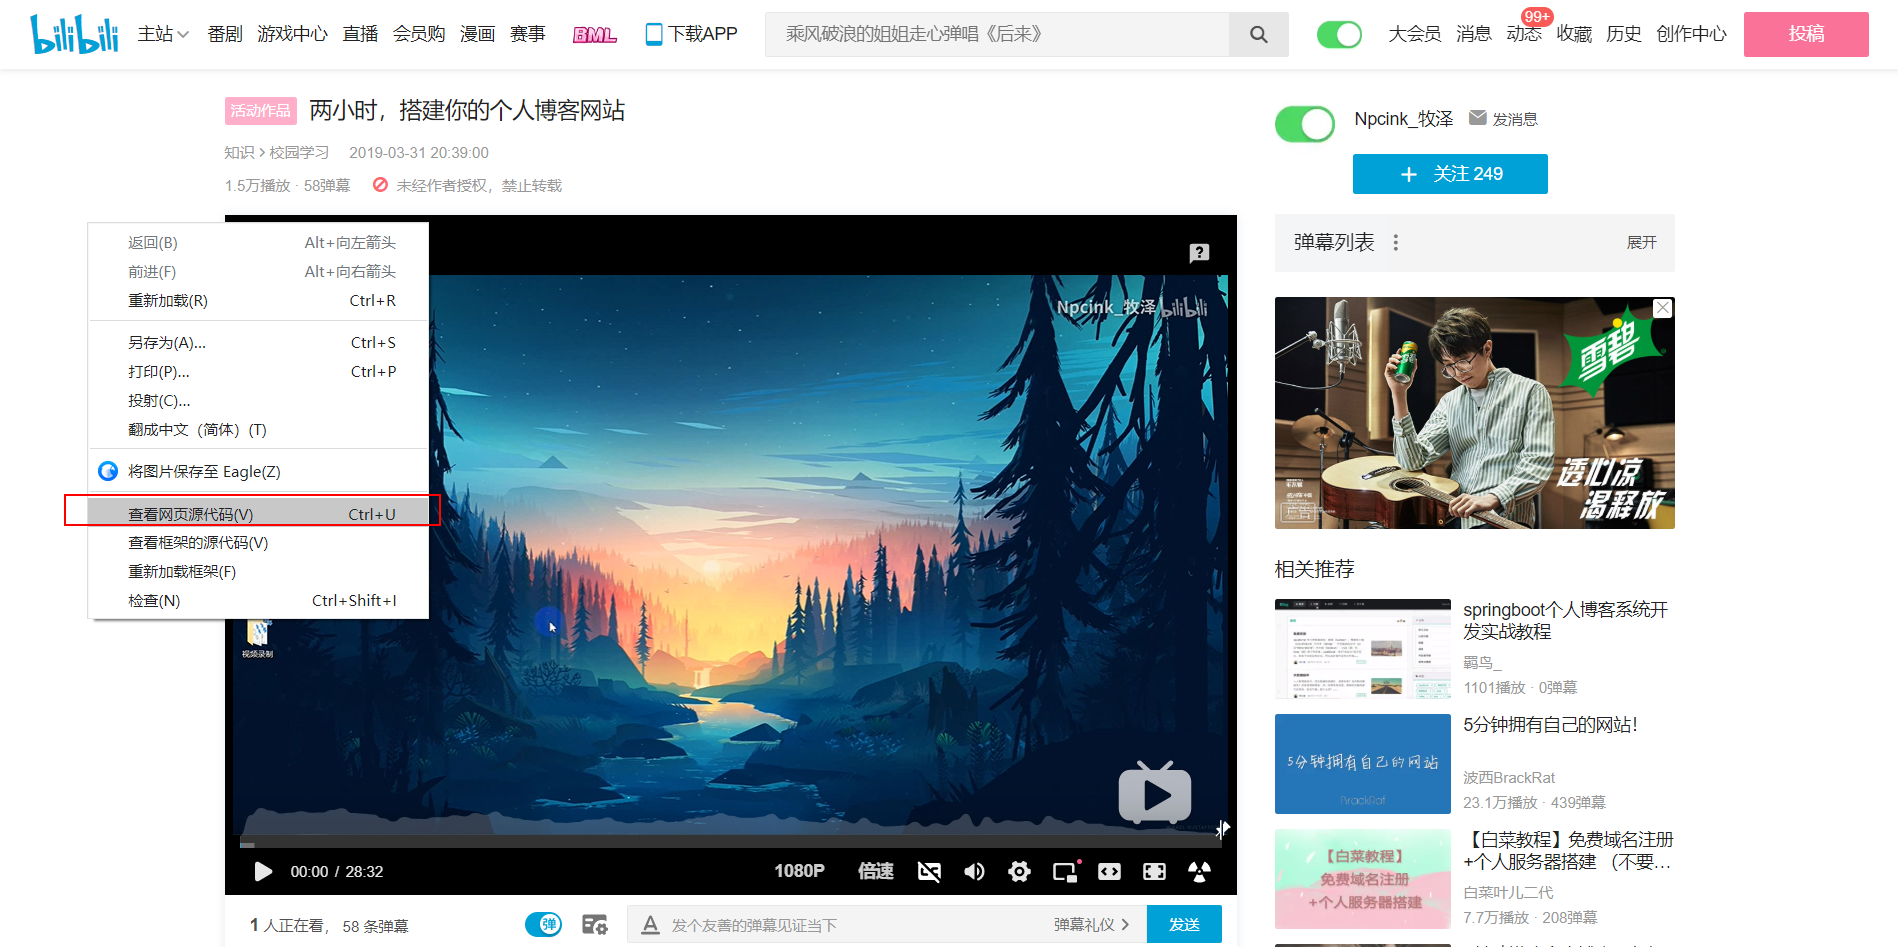The height and width of the screenshot is (947, 1898).
Task: Expand the danmaku list with 展开
Action: point(1641,243)
